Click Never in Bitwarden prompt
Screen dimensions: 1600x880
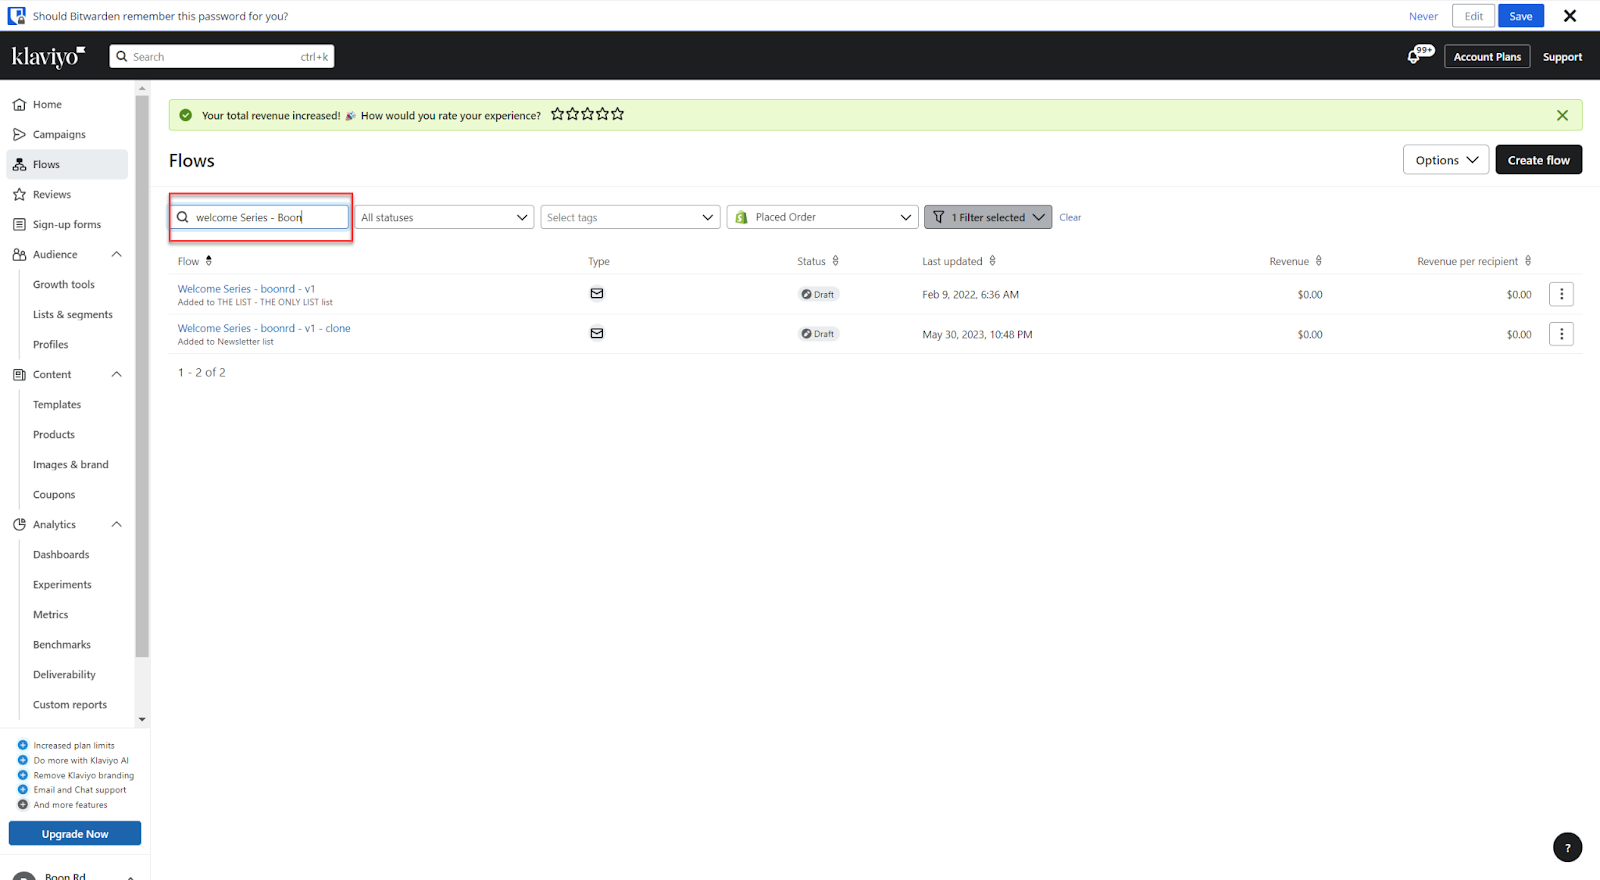pos(1423,16)
